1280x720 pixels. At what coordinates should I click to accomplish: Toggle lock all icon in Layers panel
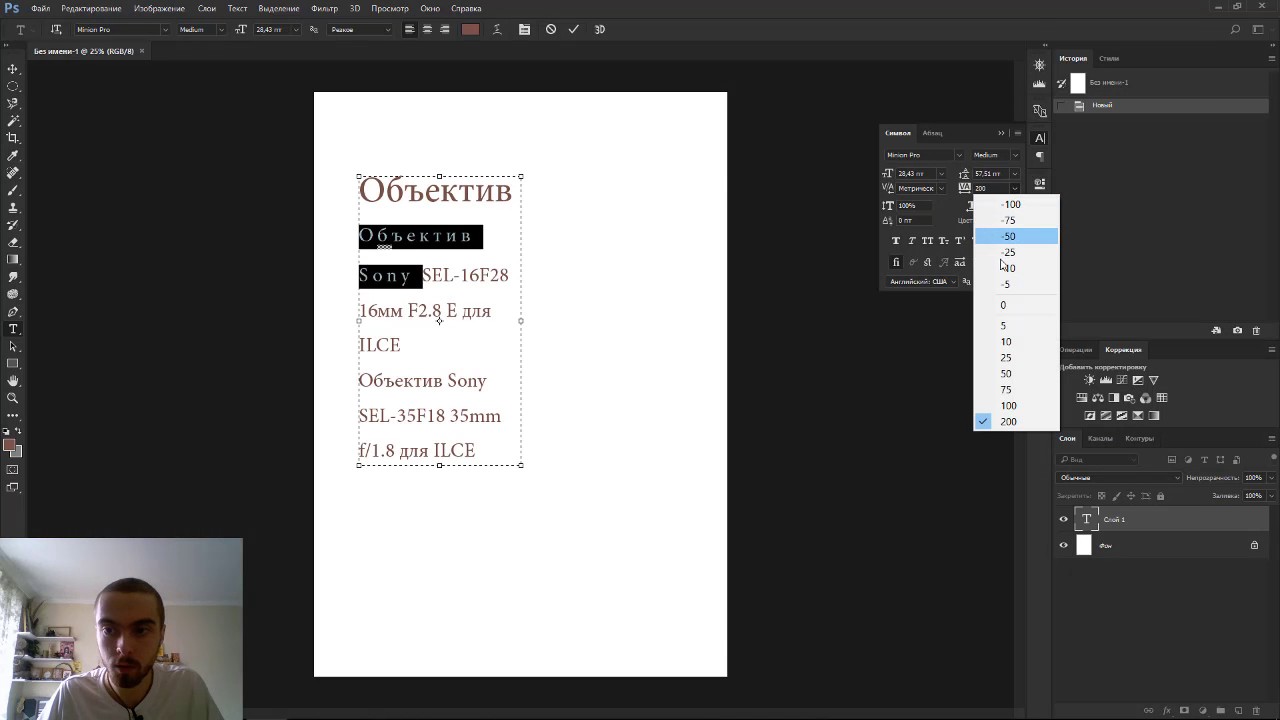[x=1160, y=496]
